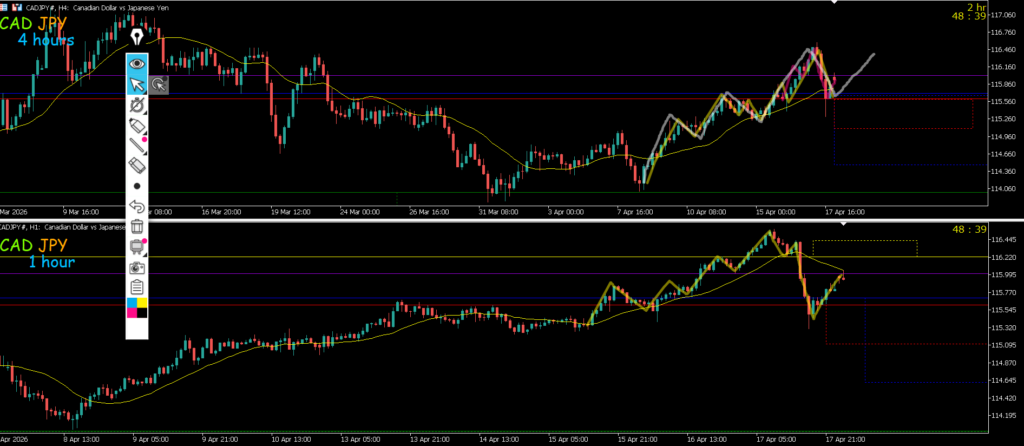The image size is (1024, 446).
Task: Click the clipboard icon in the toolbar
Action: (x=137, y=287)
